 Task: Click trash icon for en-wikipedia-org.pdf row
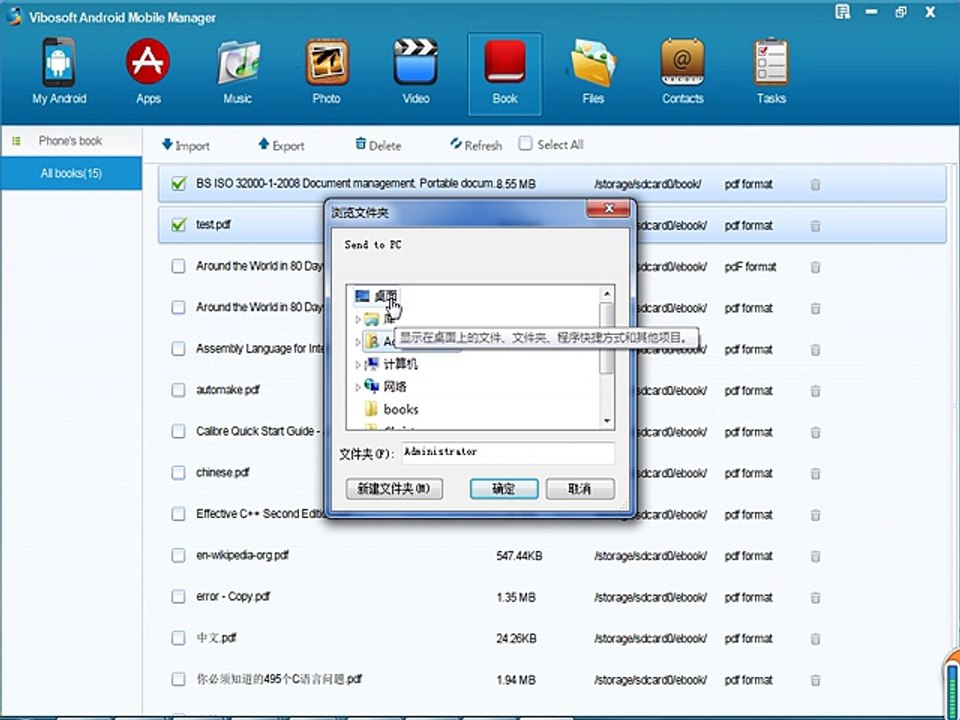point(816,557)
